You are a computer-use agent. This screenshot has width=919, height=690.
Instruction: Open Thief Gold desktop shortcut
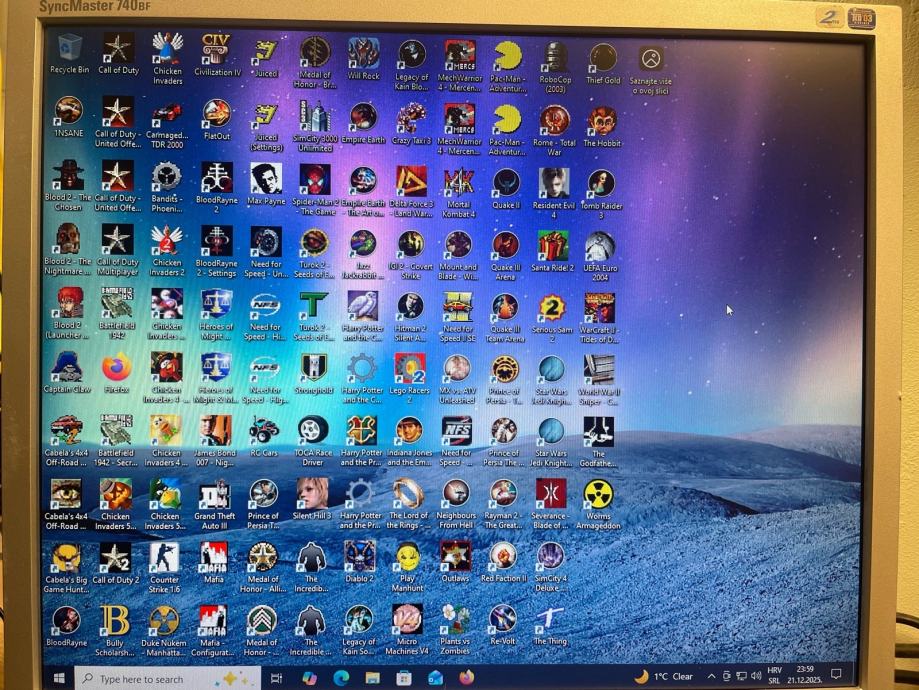coord(603,63)
